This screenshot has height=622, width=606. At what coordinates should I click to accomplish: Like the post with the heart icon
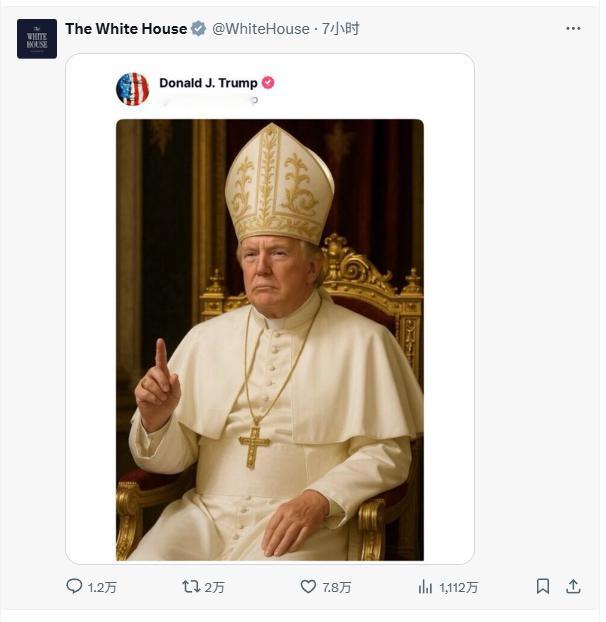click(308, 586)
